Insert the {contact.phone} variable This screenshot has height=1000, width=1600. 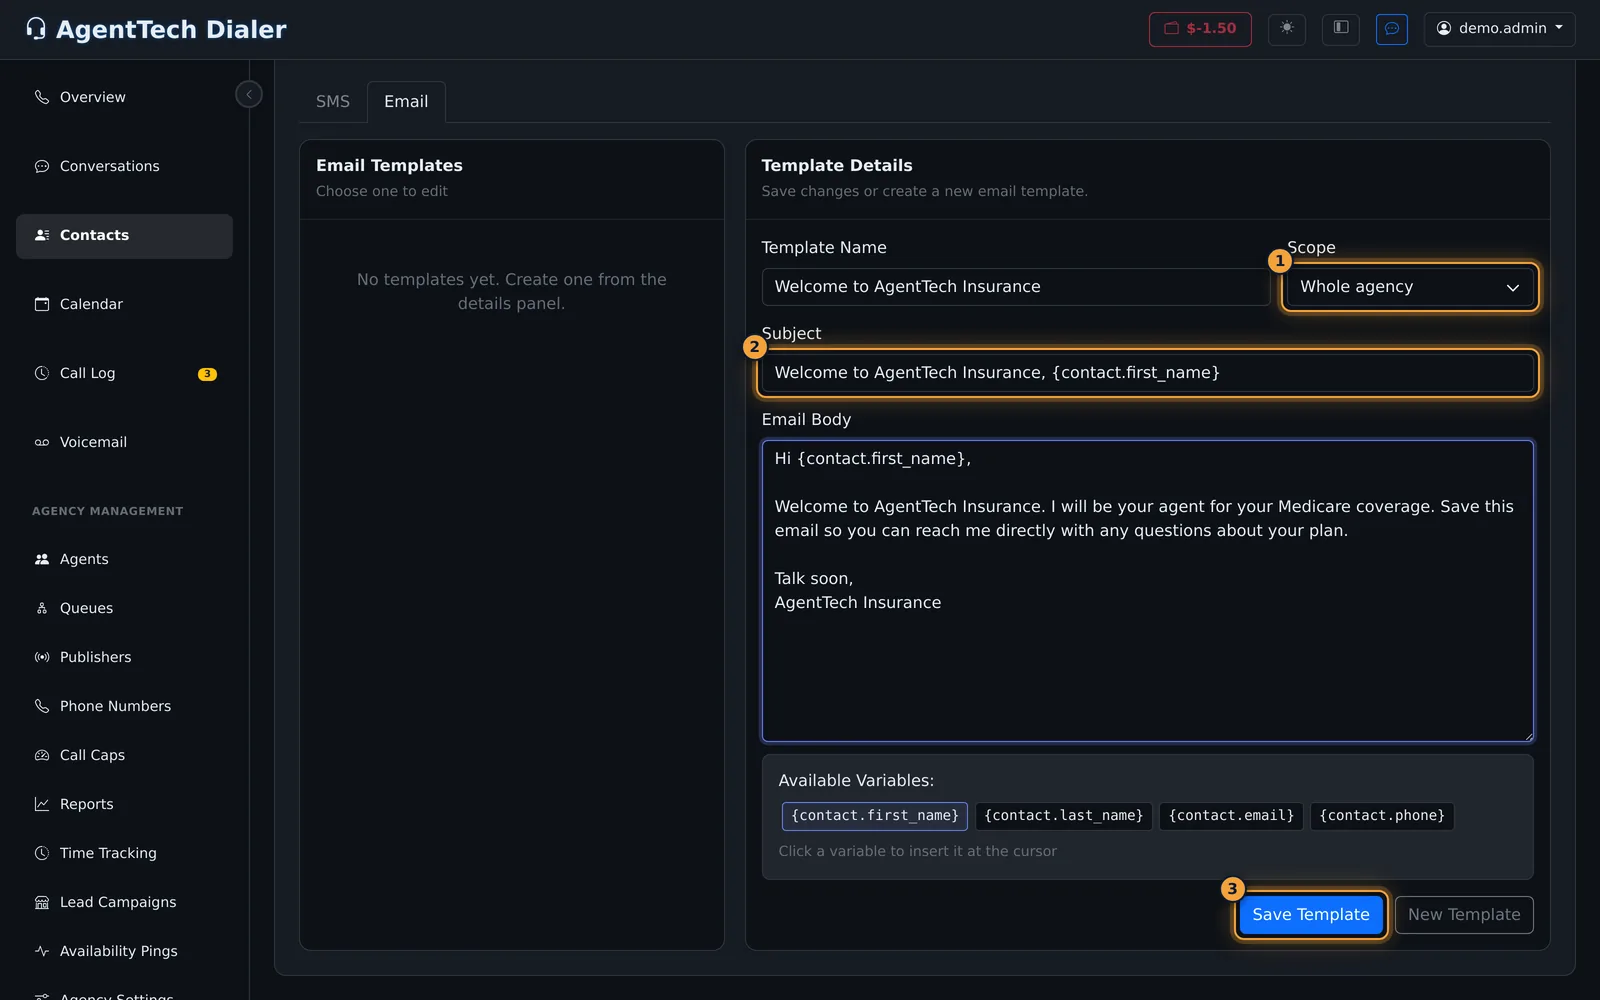(1382, 816)
